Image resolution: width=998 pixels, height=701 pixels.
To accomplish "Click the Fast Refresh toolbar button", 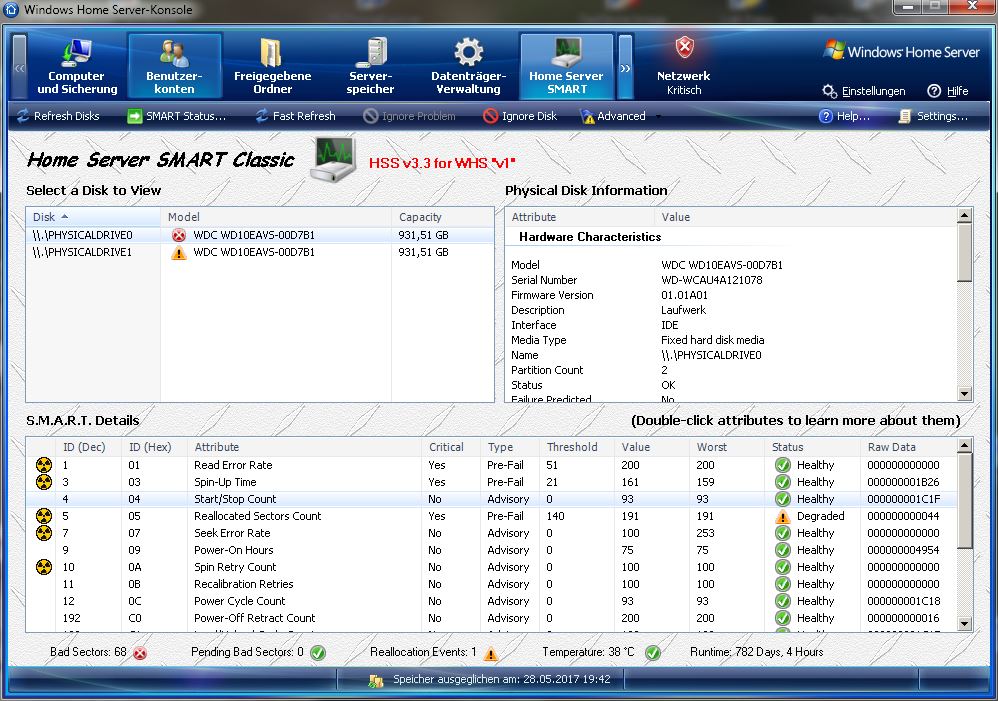I will point(295,116).
